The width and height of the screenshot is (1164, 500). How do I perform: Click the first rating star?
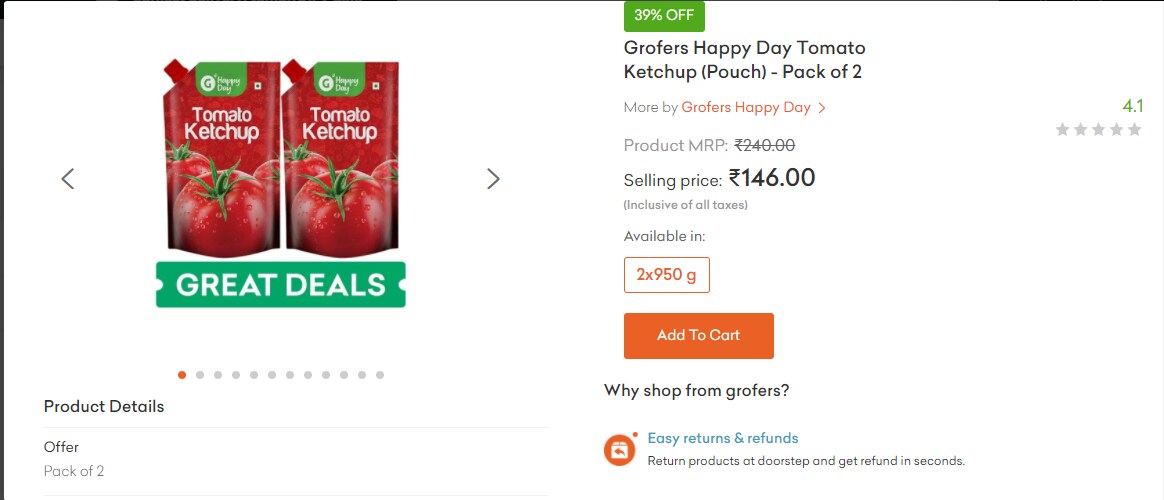point(1062,130)
